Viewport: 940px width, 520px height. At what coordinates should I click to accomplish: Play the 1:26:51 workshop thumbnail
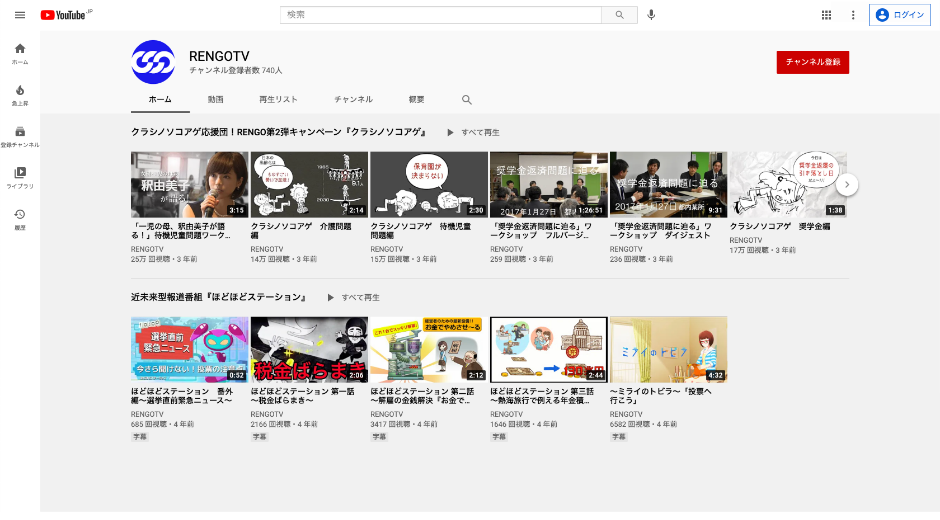coord(549,185)
